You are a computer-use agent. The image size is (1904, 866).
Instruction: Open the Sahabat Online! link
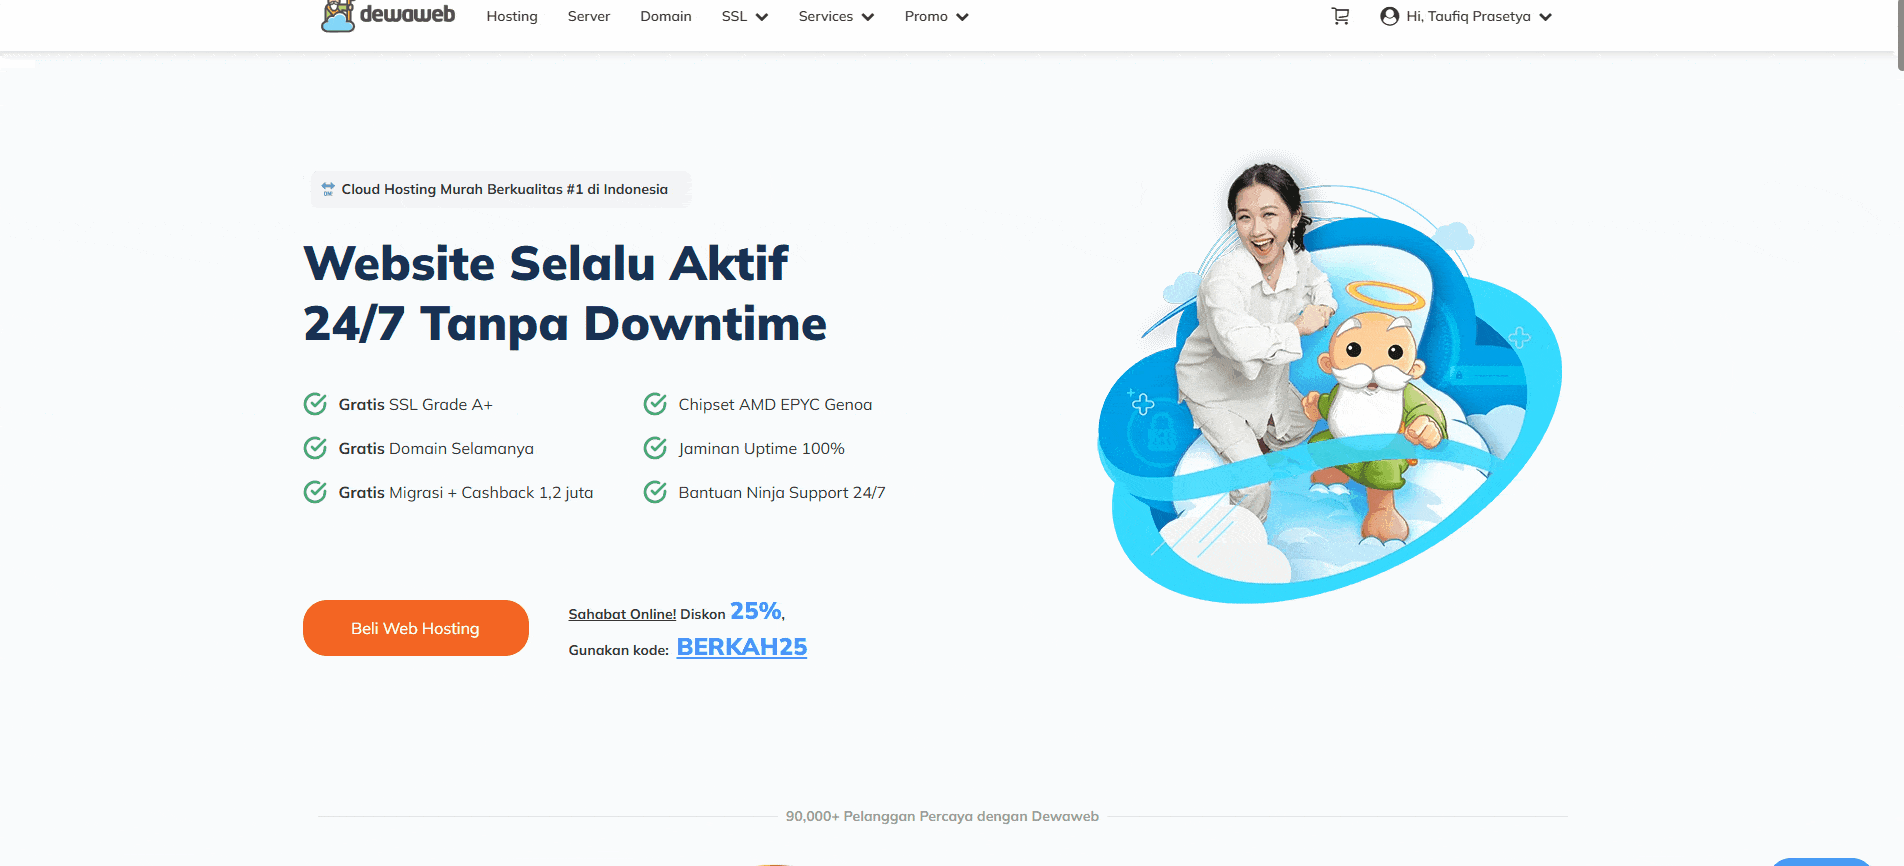[622, 614]
